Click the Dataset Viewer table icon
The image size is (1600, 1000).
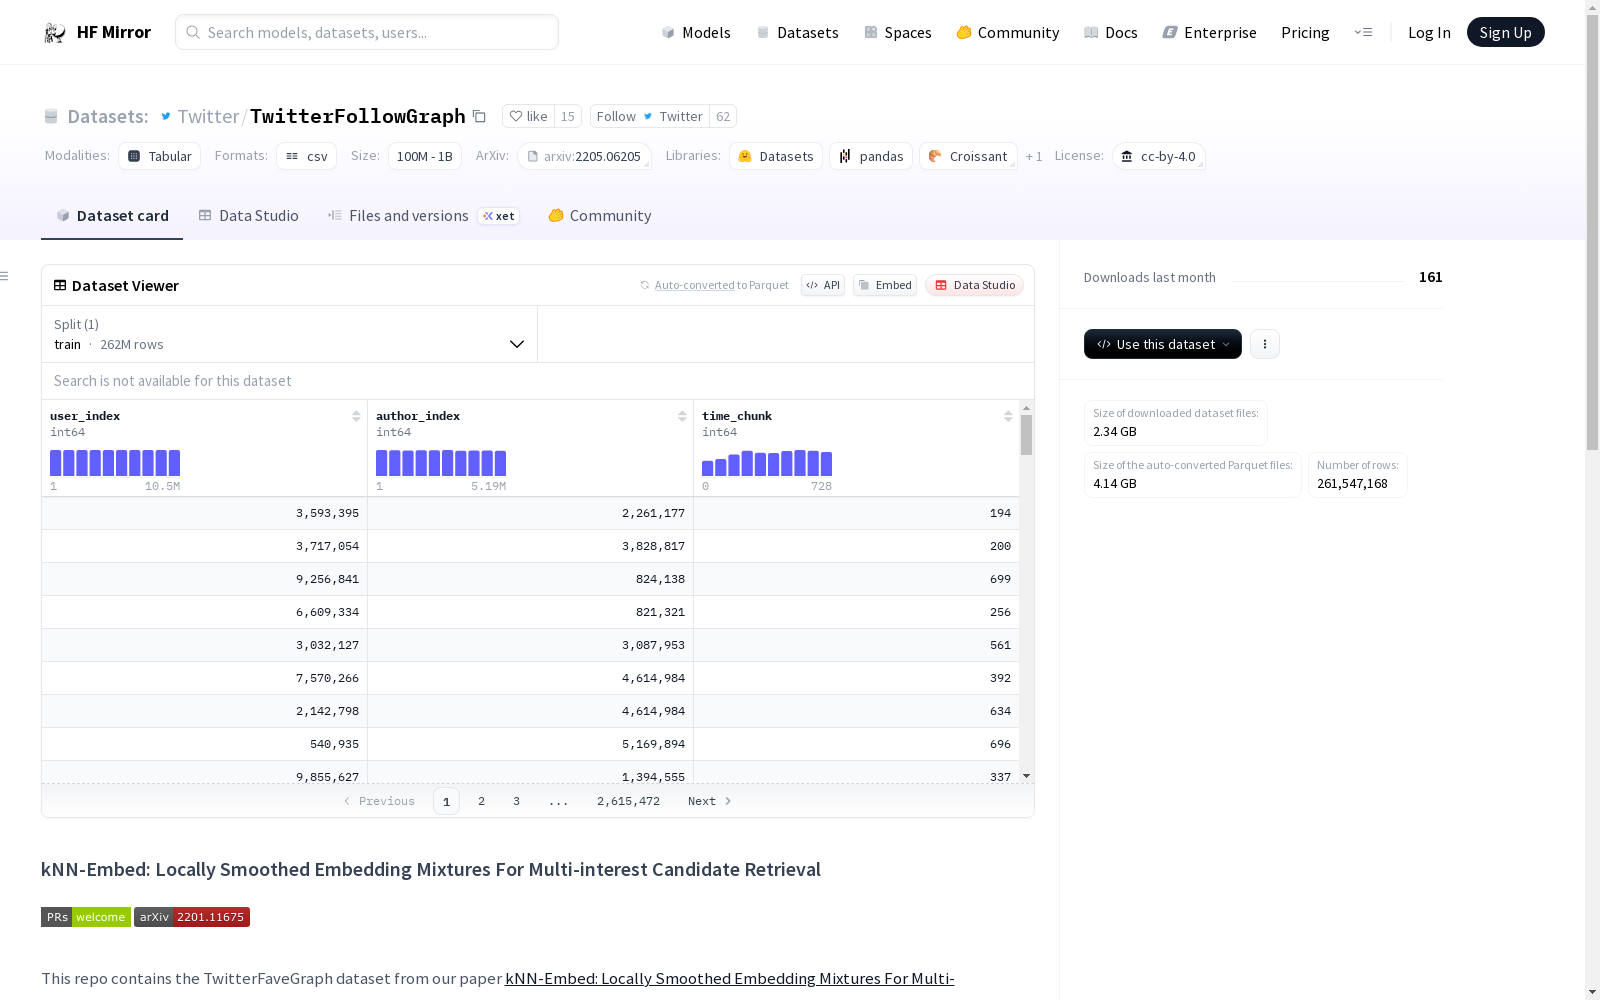click(x=60, y=286)
